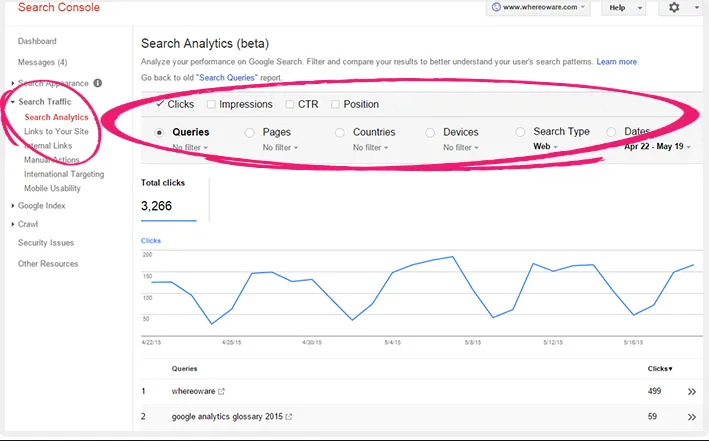Enable the Impressions checkbox
Screen dimensions: 709x441
[x=211, y=104]
